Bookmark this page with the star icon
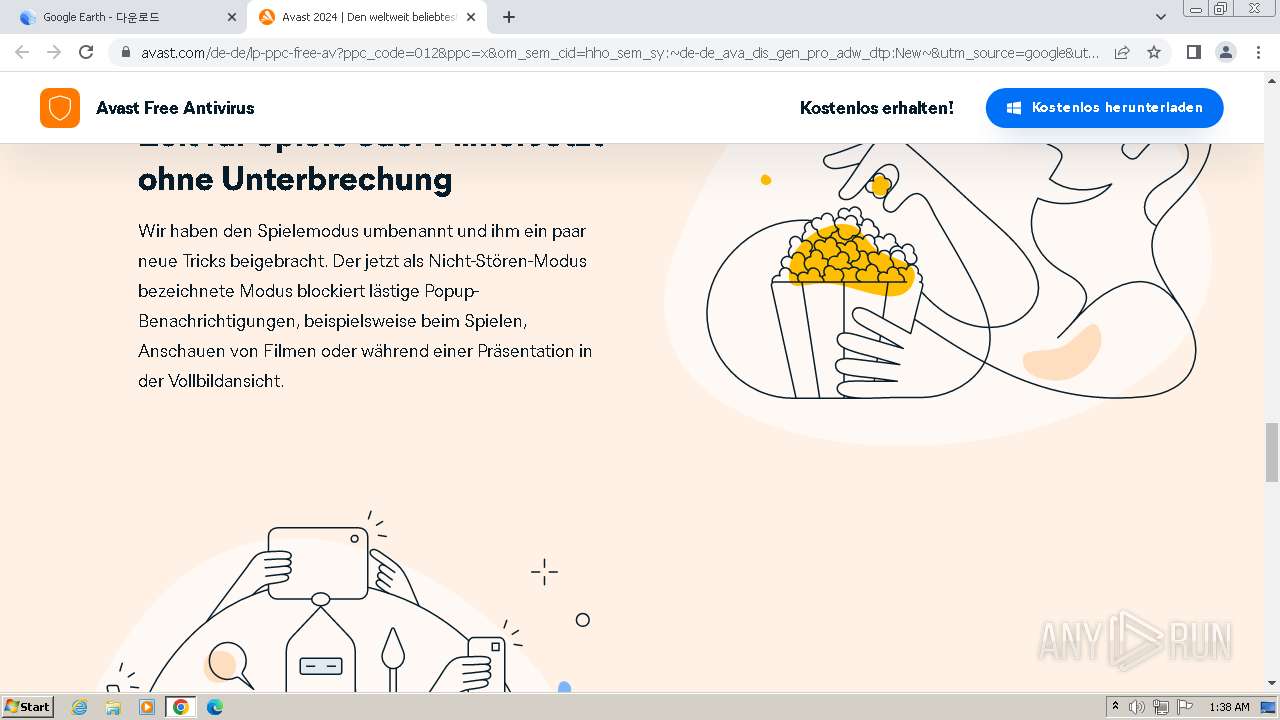 tap(1154, 52)
